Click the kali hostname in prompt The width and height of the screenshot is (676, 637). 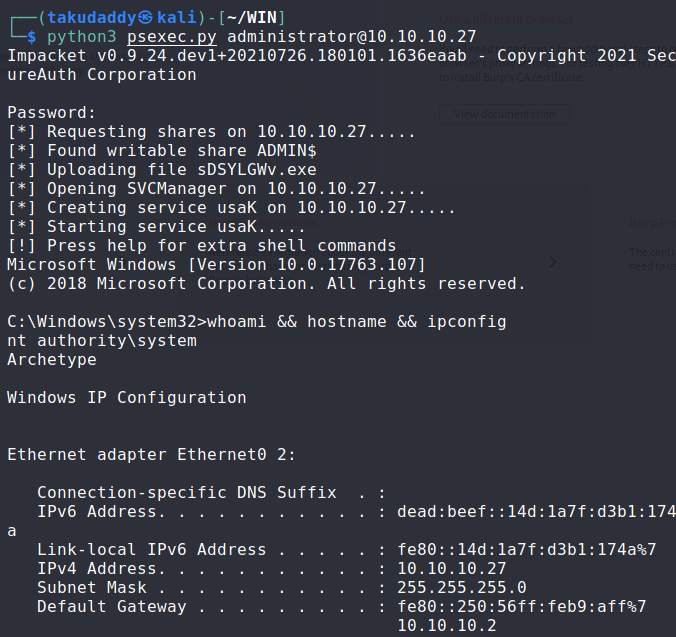tap(177, 18)
